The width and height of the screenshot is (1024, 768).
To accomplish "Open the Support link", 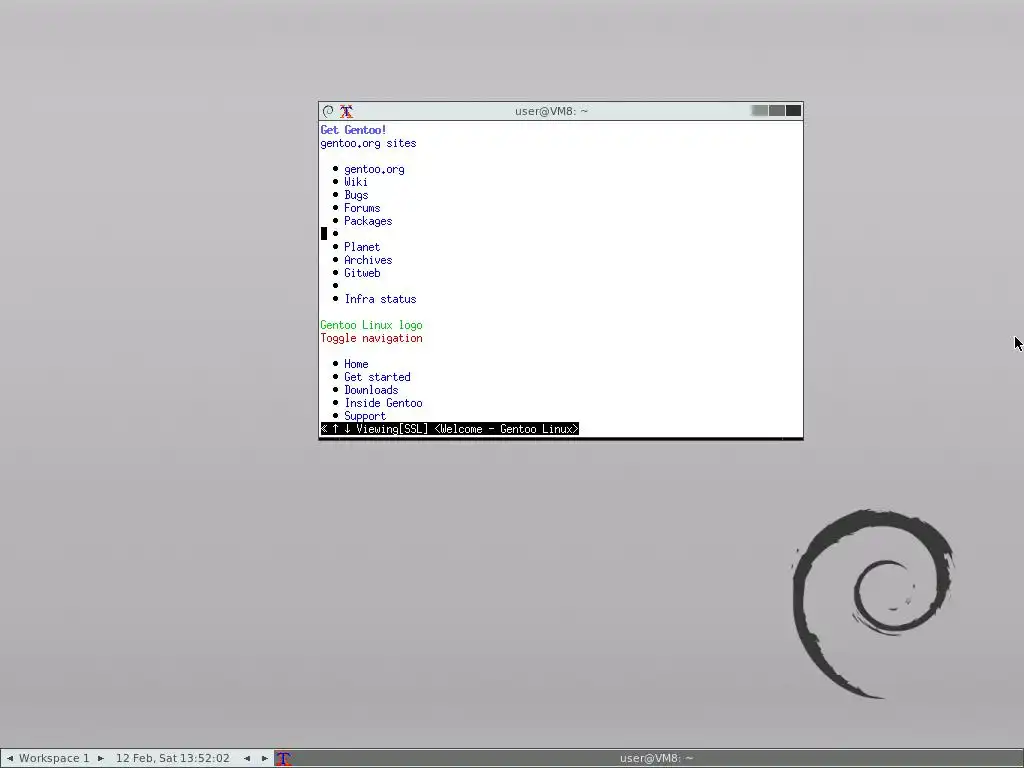I will [x=365, y=416].
